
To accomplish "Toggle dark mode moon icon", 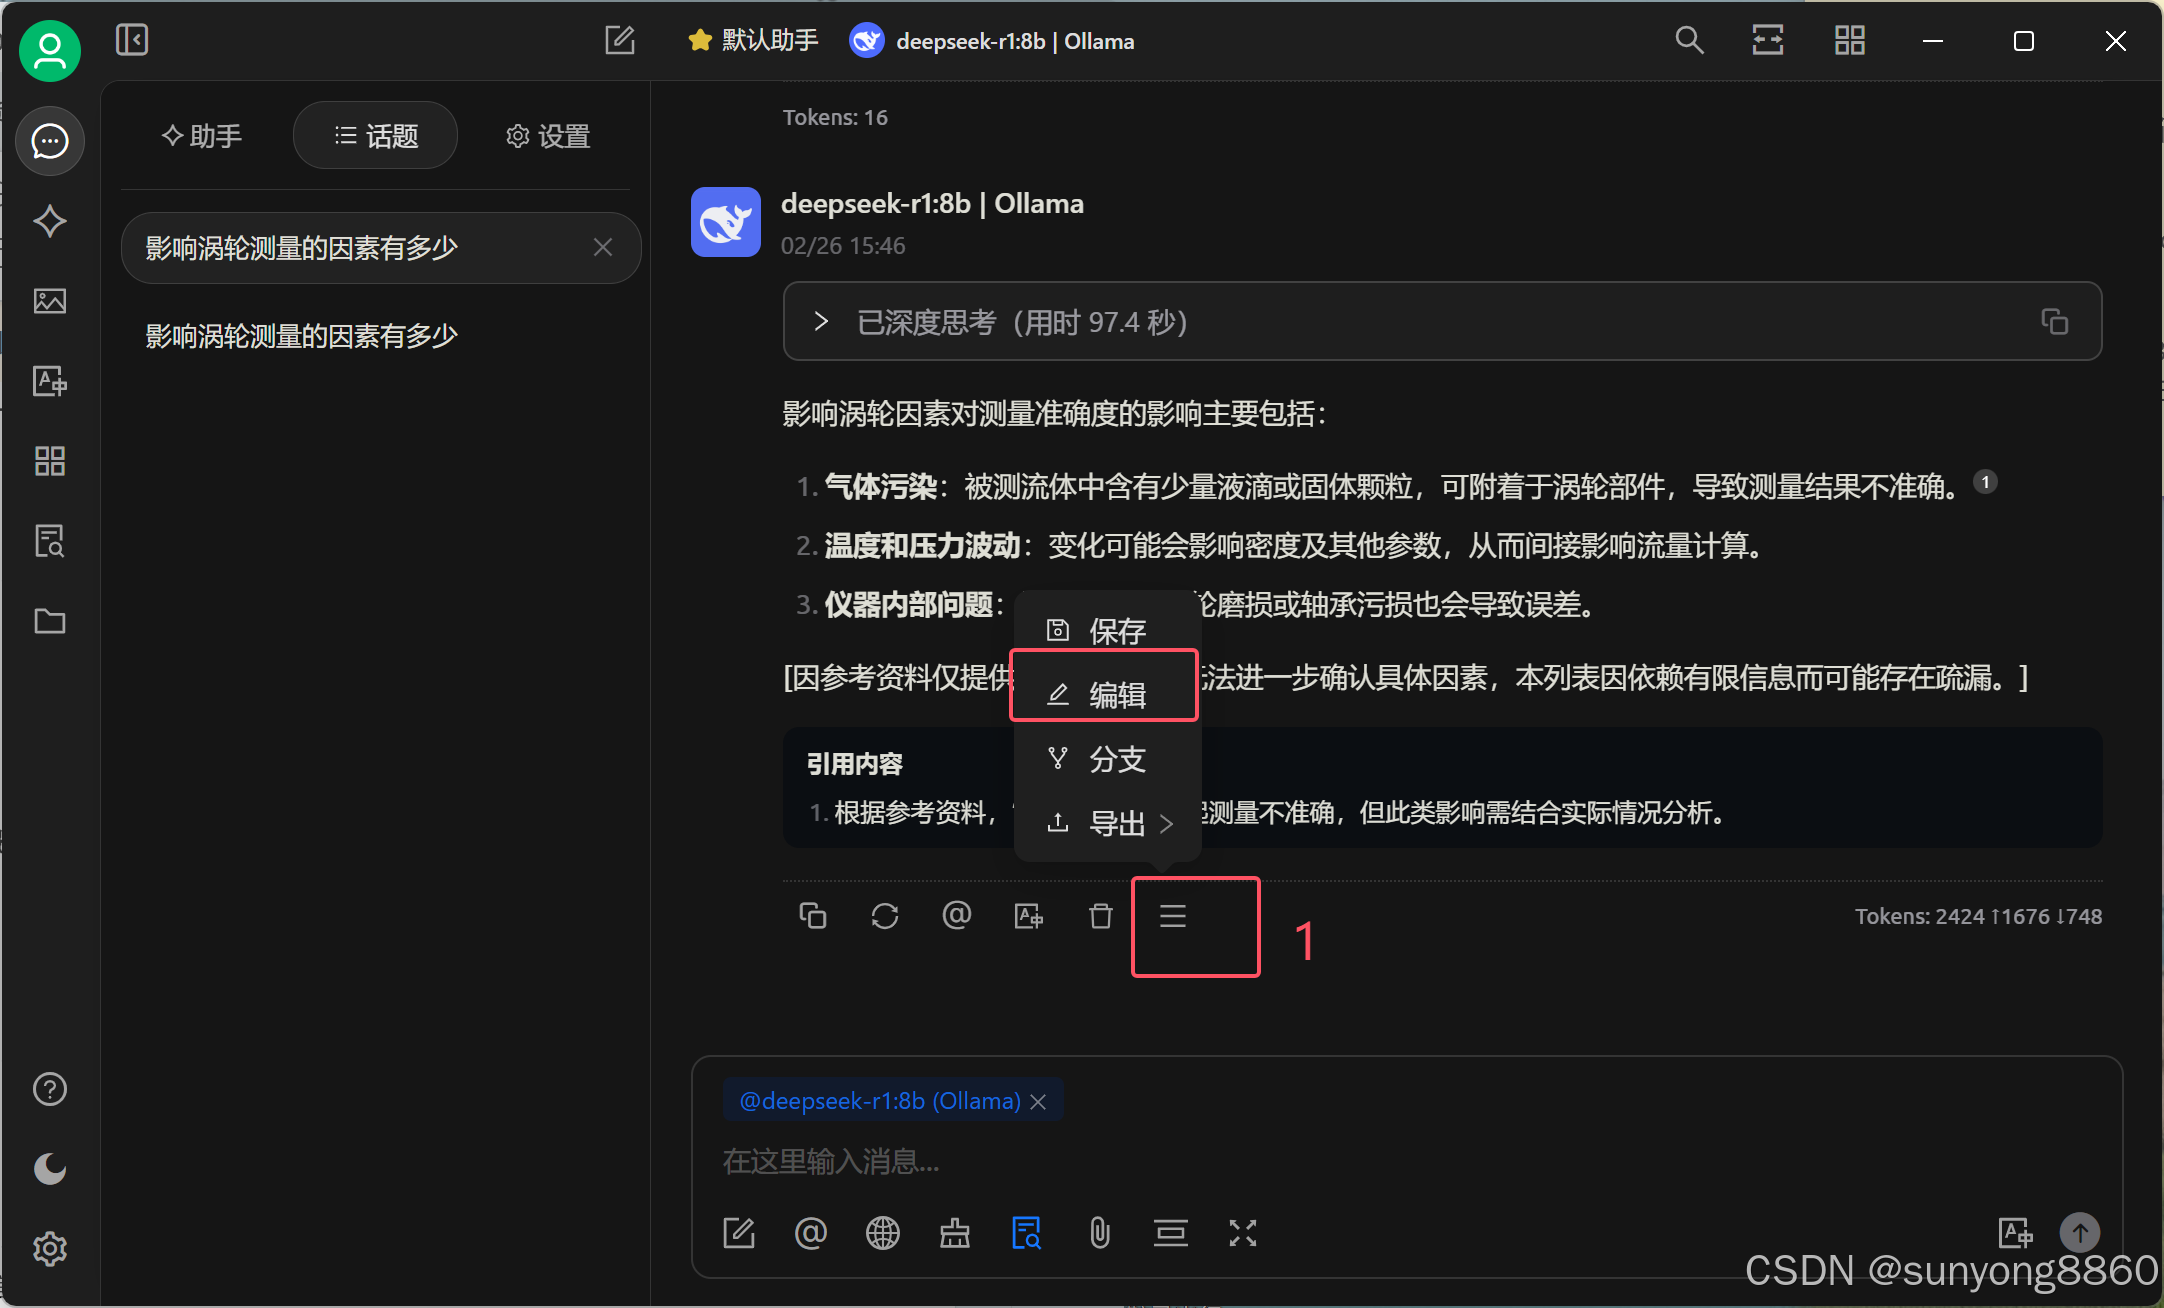I will [49, 1168].
